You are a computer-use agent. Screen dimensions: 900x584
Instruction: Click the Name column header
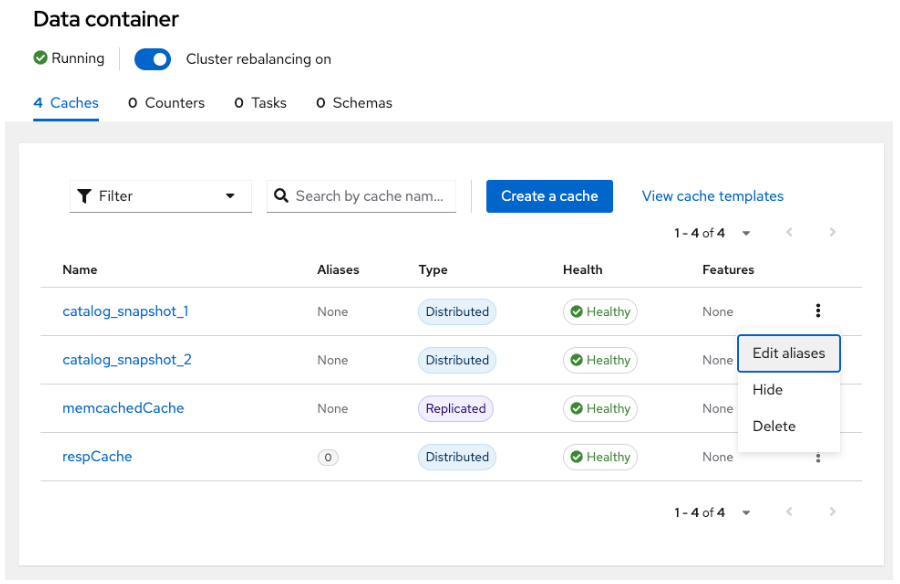80,270
